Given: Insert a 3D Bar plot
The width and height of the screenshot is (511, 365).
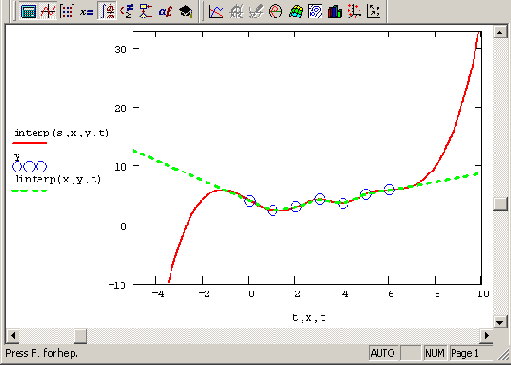Looking at the screenshot, I should click(335, 12).
